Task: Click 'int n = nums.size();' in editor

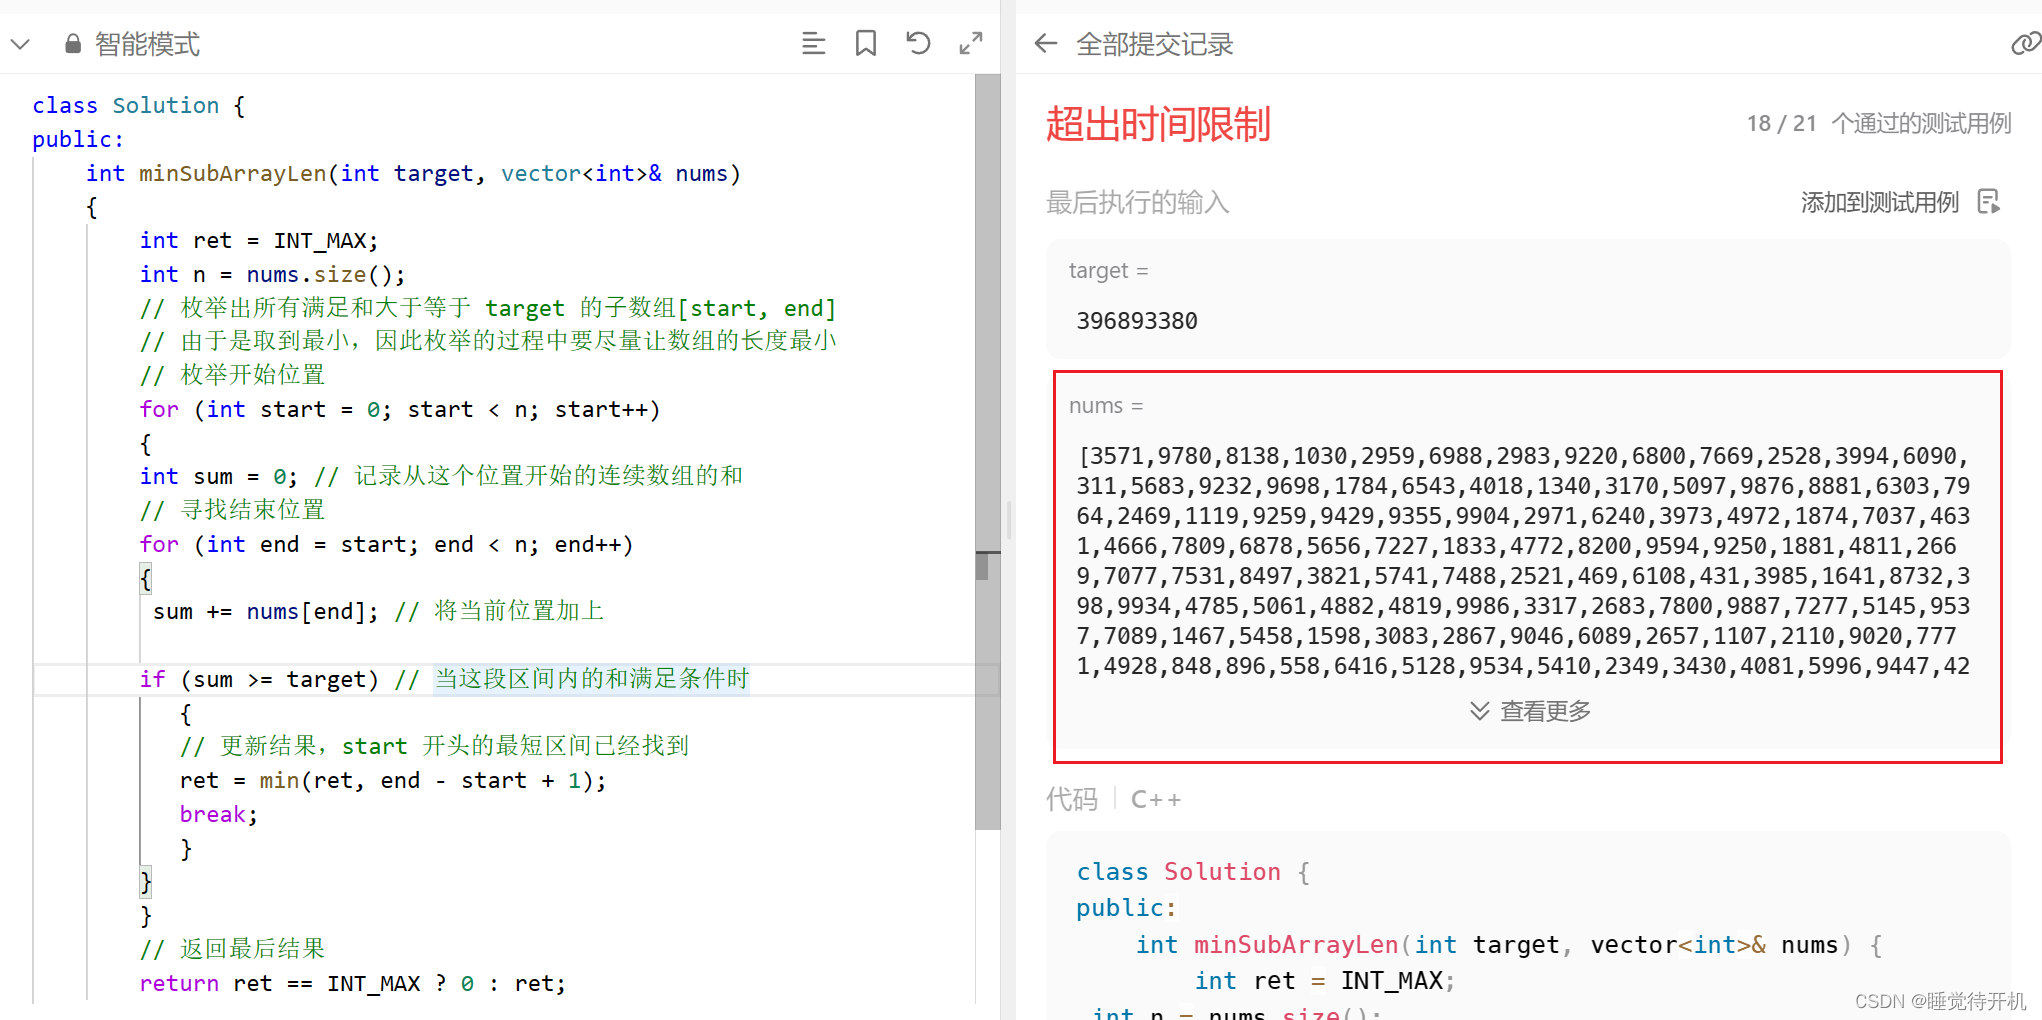Action: (272, 274)
